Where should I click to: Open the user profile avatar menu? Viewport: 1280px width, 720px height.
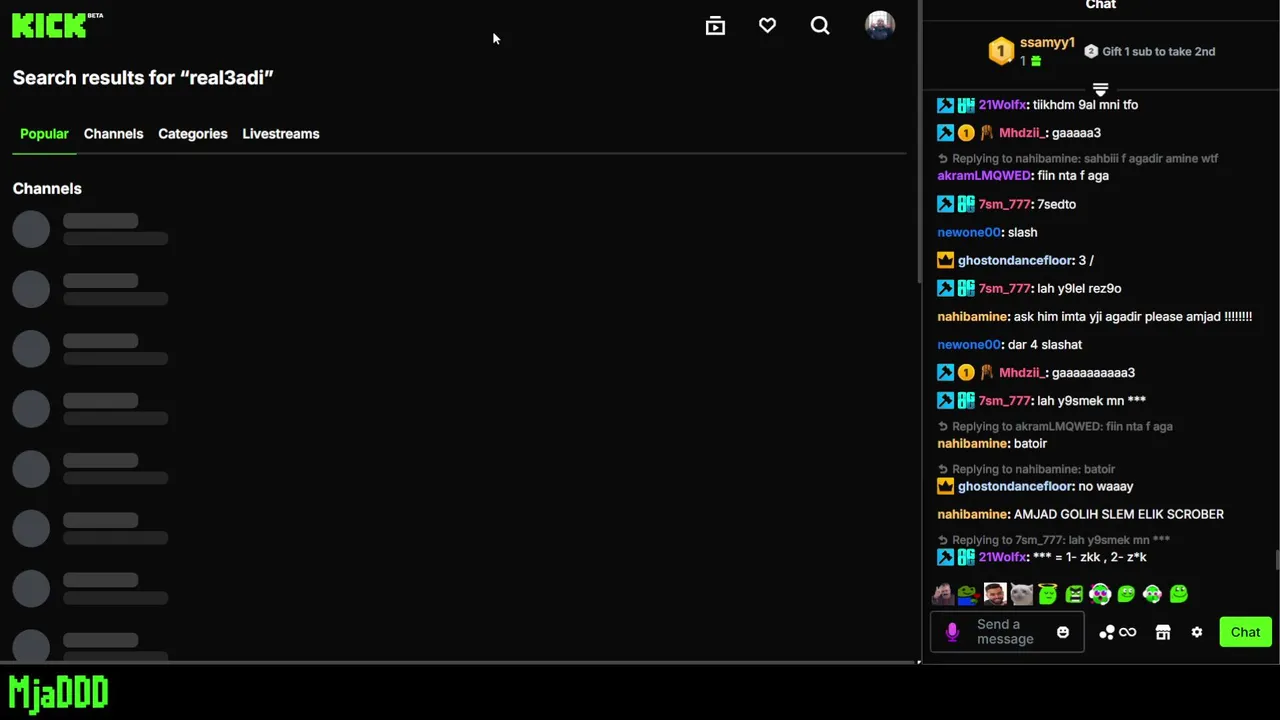coord(880,26)
